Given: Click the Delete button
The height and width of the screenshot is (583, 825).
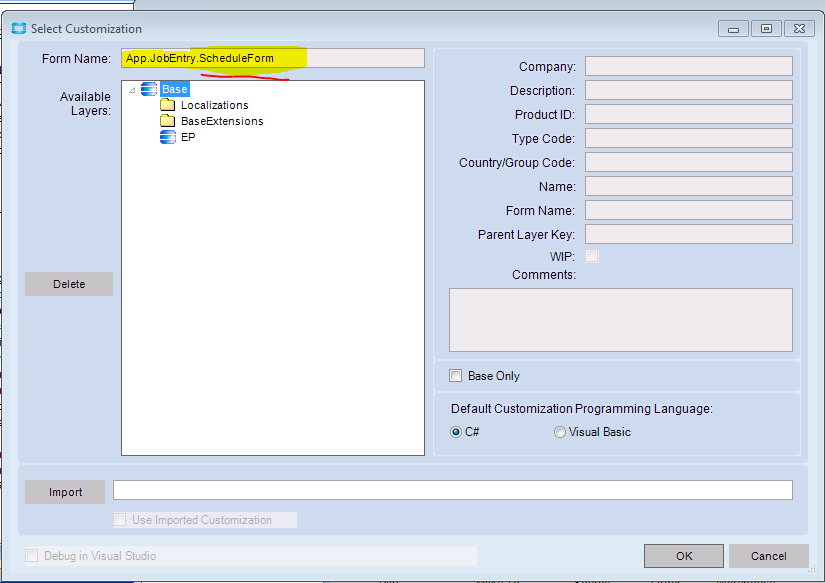Looking at the screenshot, I should [x=69, y=284].
